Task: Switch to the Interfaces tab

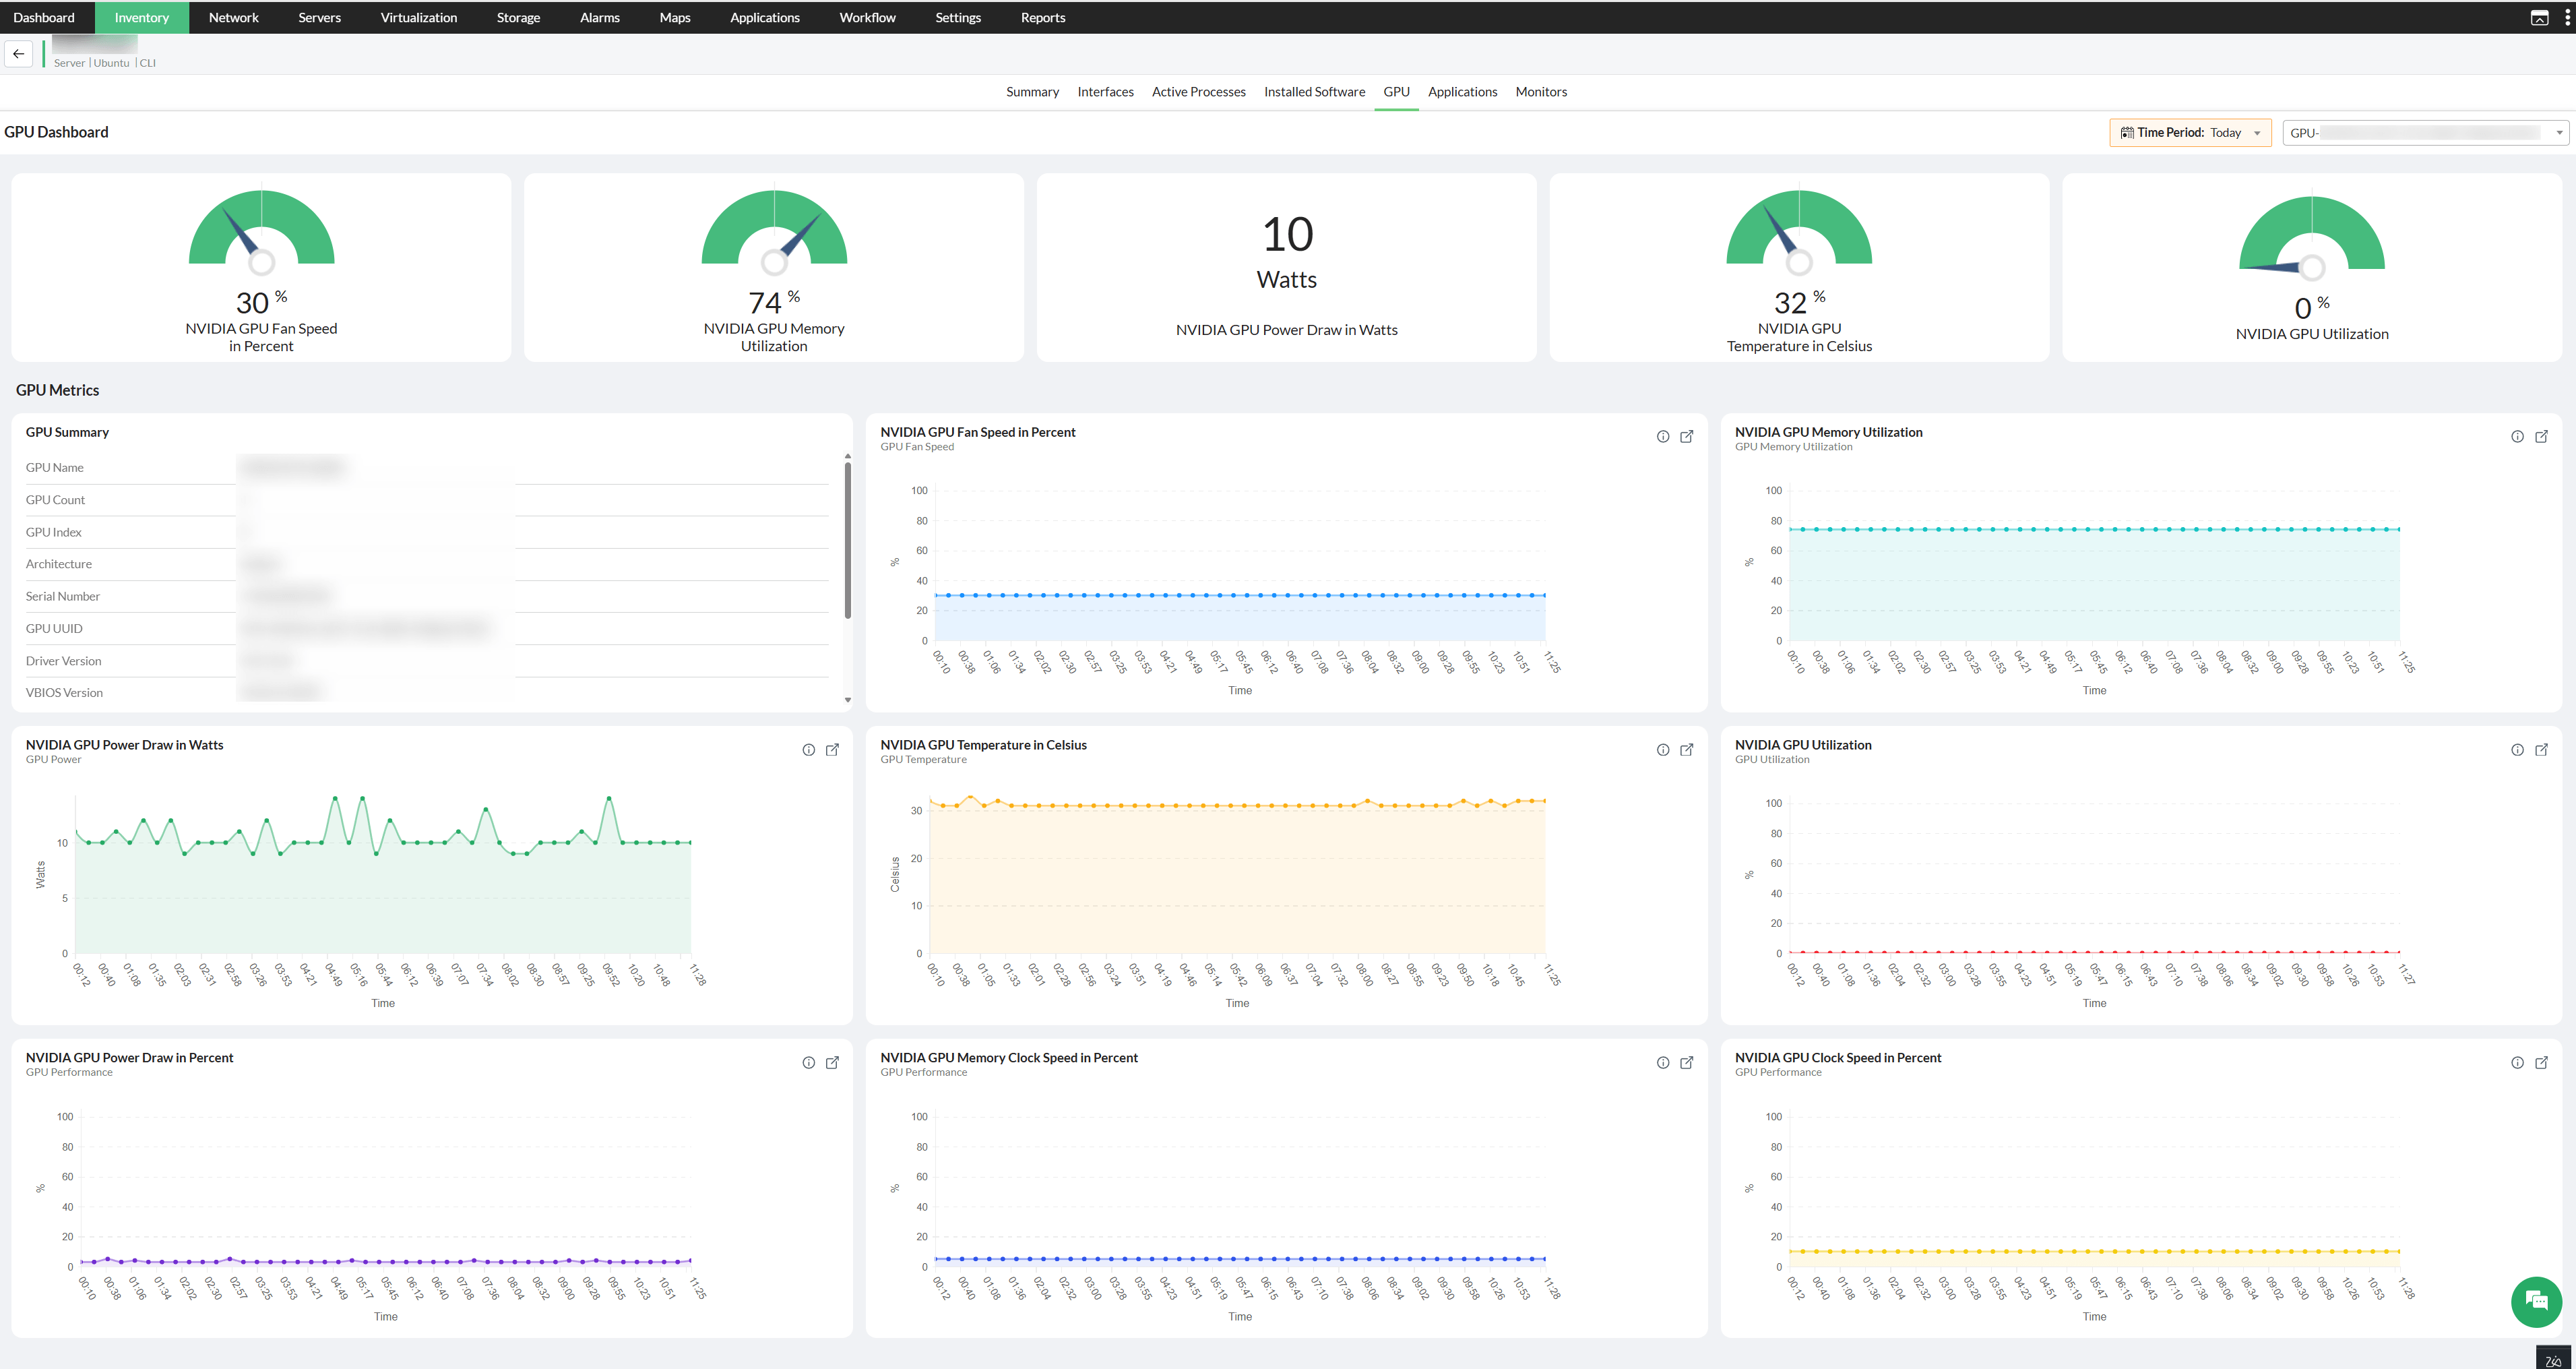Action: pyautogui.click(x=1105, y=92)
